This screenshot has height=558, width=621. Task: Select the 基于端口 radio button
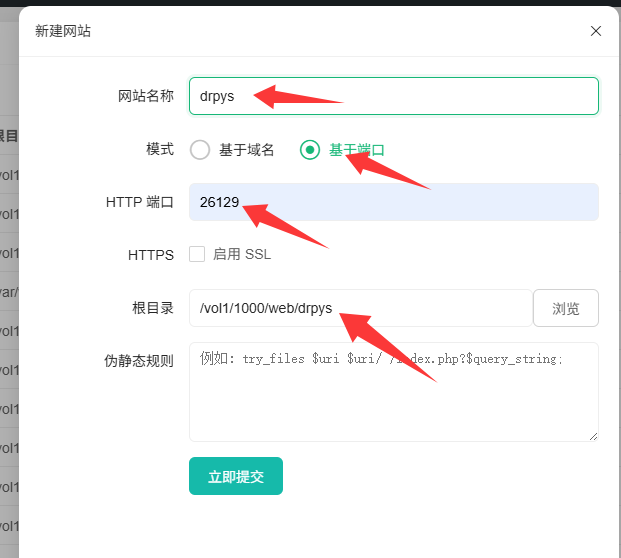coord(310,150)
